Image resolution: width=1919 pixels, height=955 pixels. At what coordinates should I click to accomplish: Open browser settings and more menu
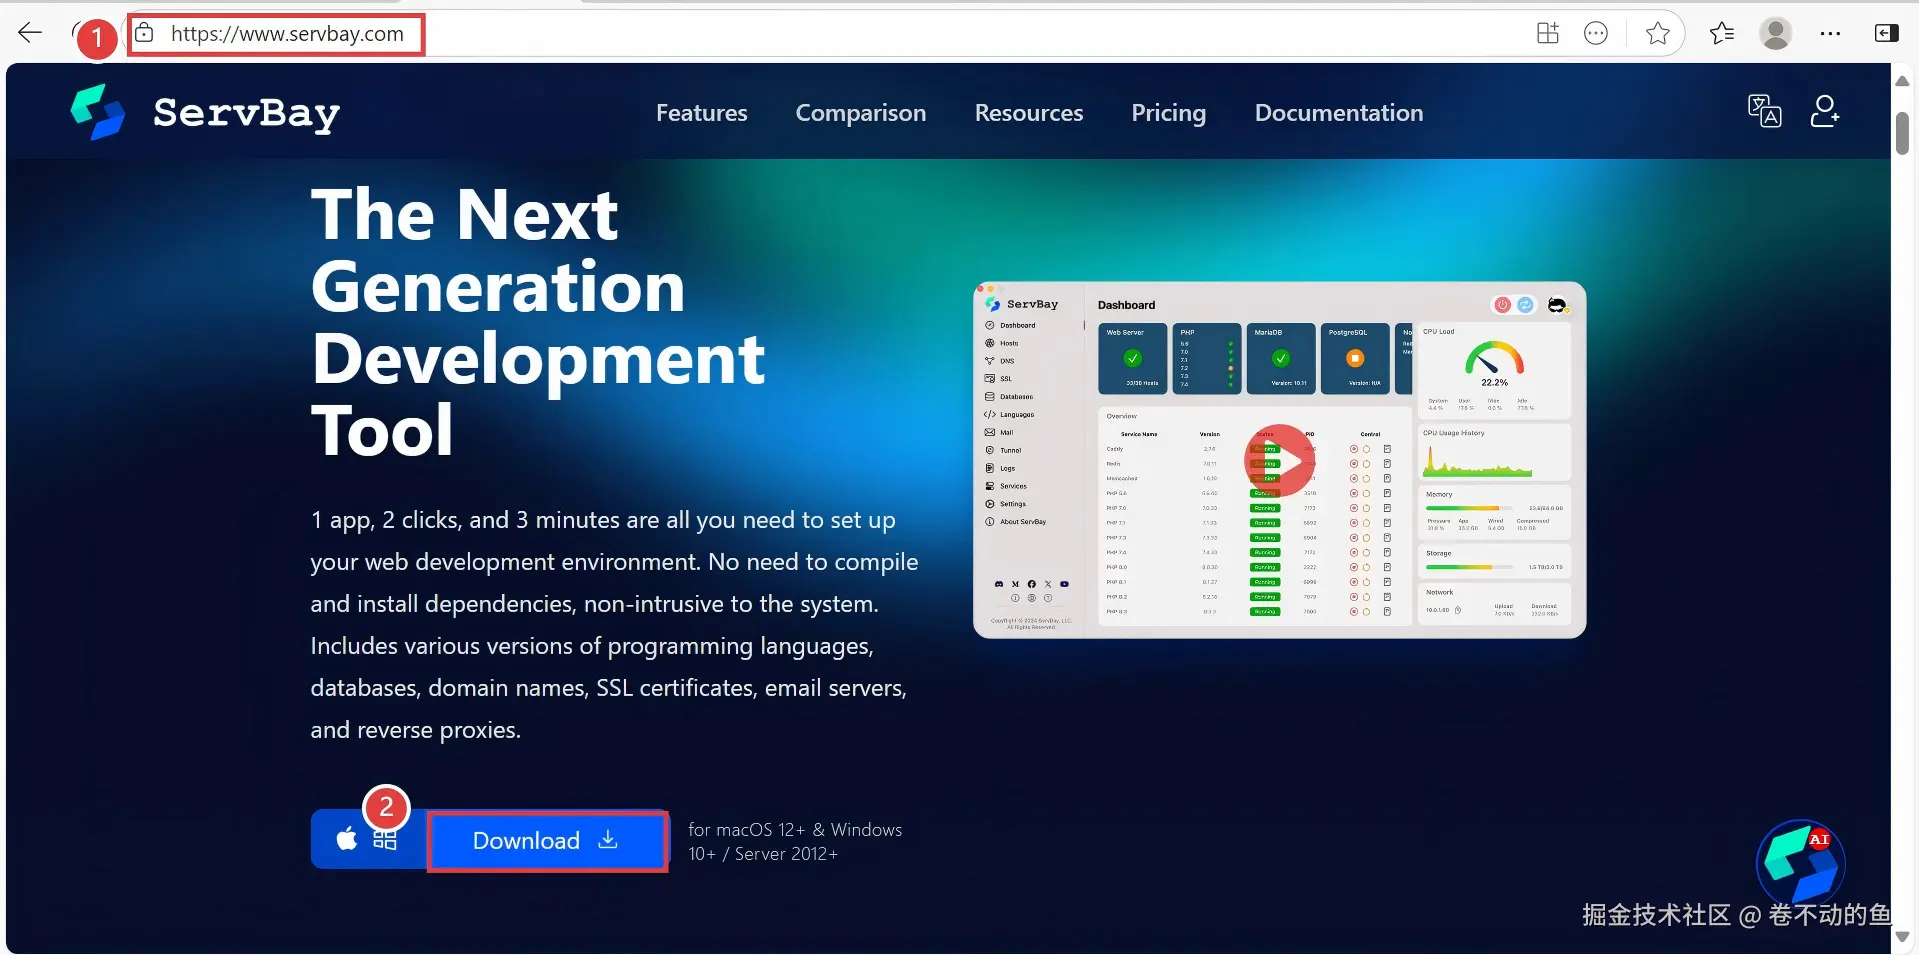1830,33
